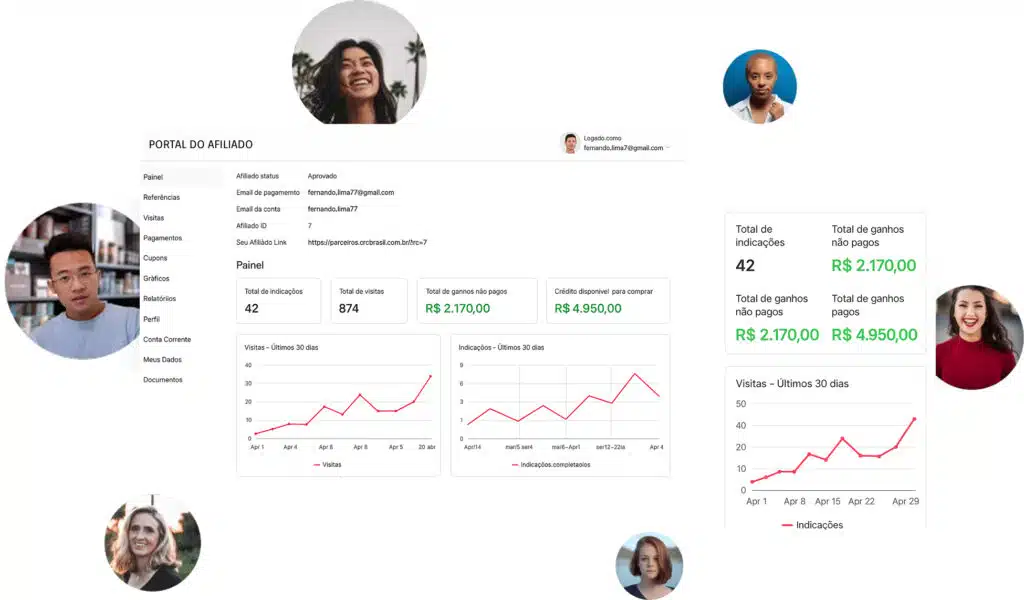Select Documentos in the sidebar
The image size is (1024, 600).
[x=162, y=380]
